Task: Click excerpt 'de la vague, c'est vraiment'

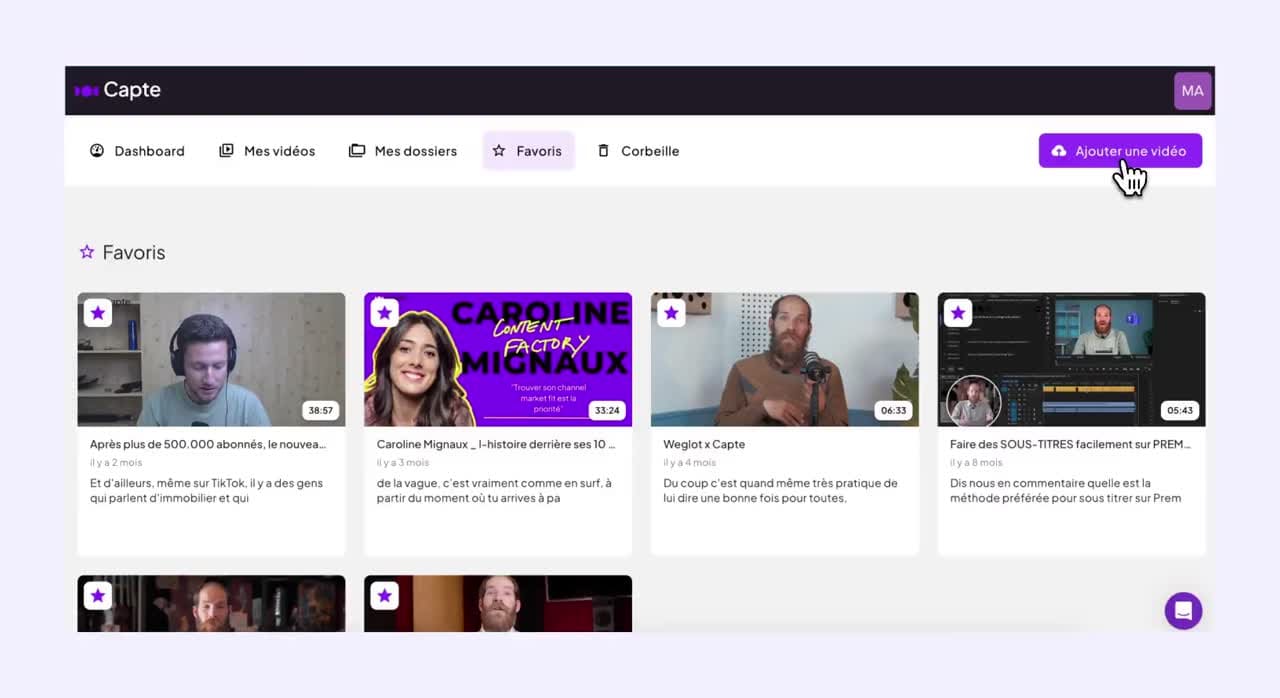Action: point(494,490)
